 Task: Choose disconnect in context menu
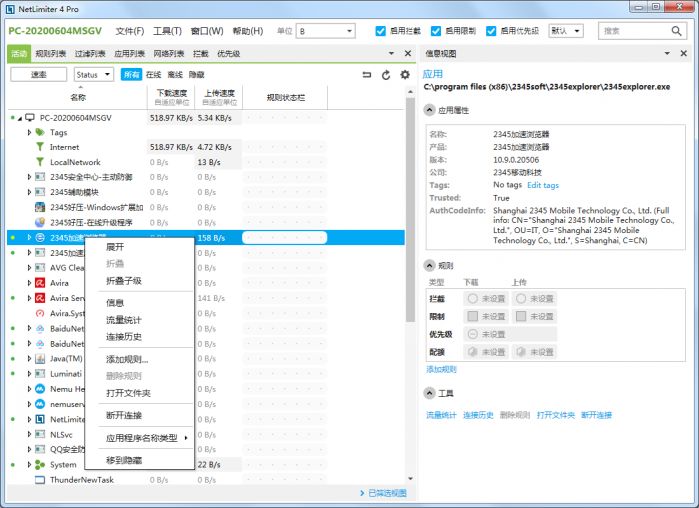point(124,415)
